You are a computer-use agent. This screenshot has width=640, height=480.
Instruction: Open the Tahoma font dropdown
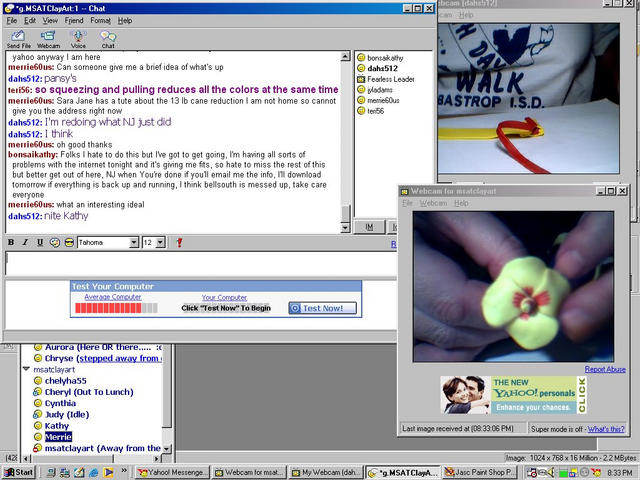(x=134, y=242)
